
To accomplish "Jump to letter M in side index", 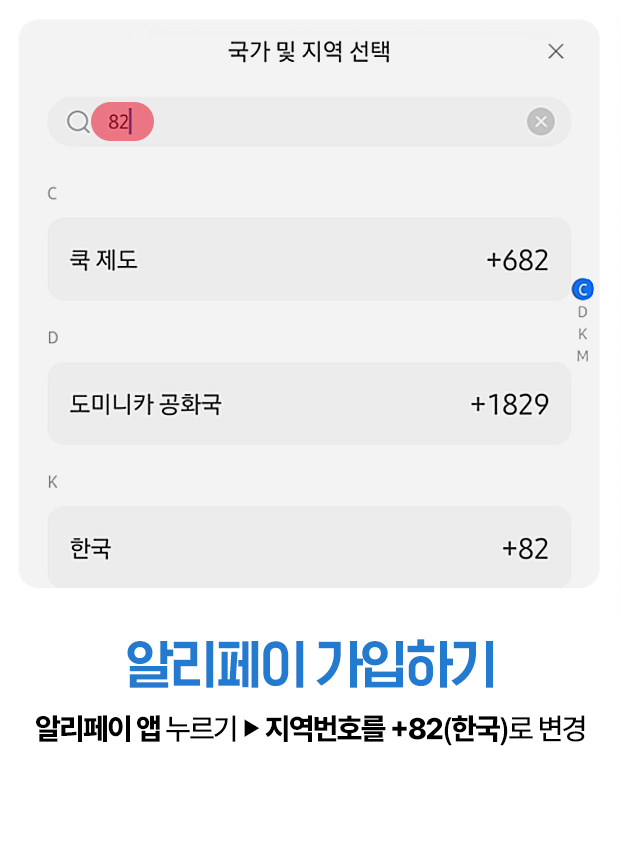I will 583,356.
